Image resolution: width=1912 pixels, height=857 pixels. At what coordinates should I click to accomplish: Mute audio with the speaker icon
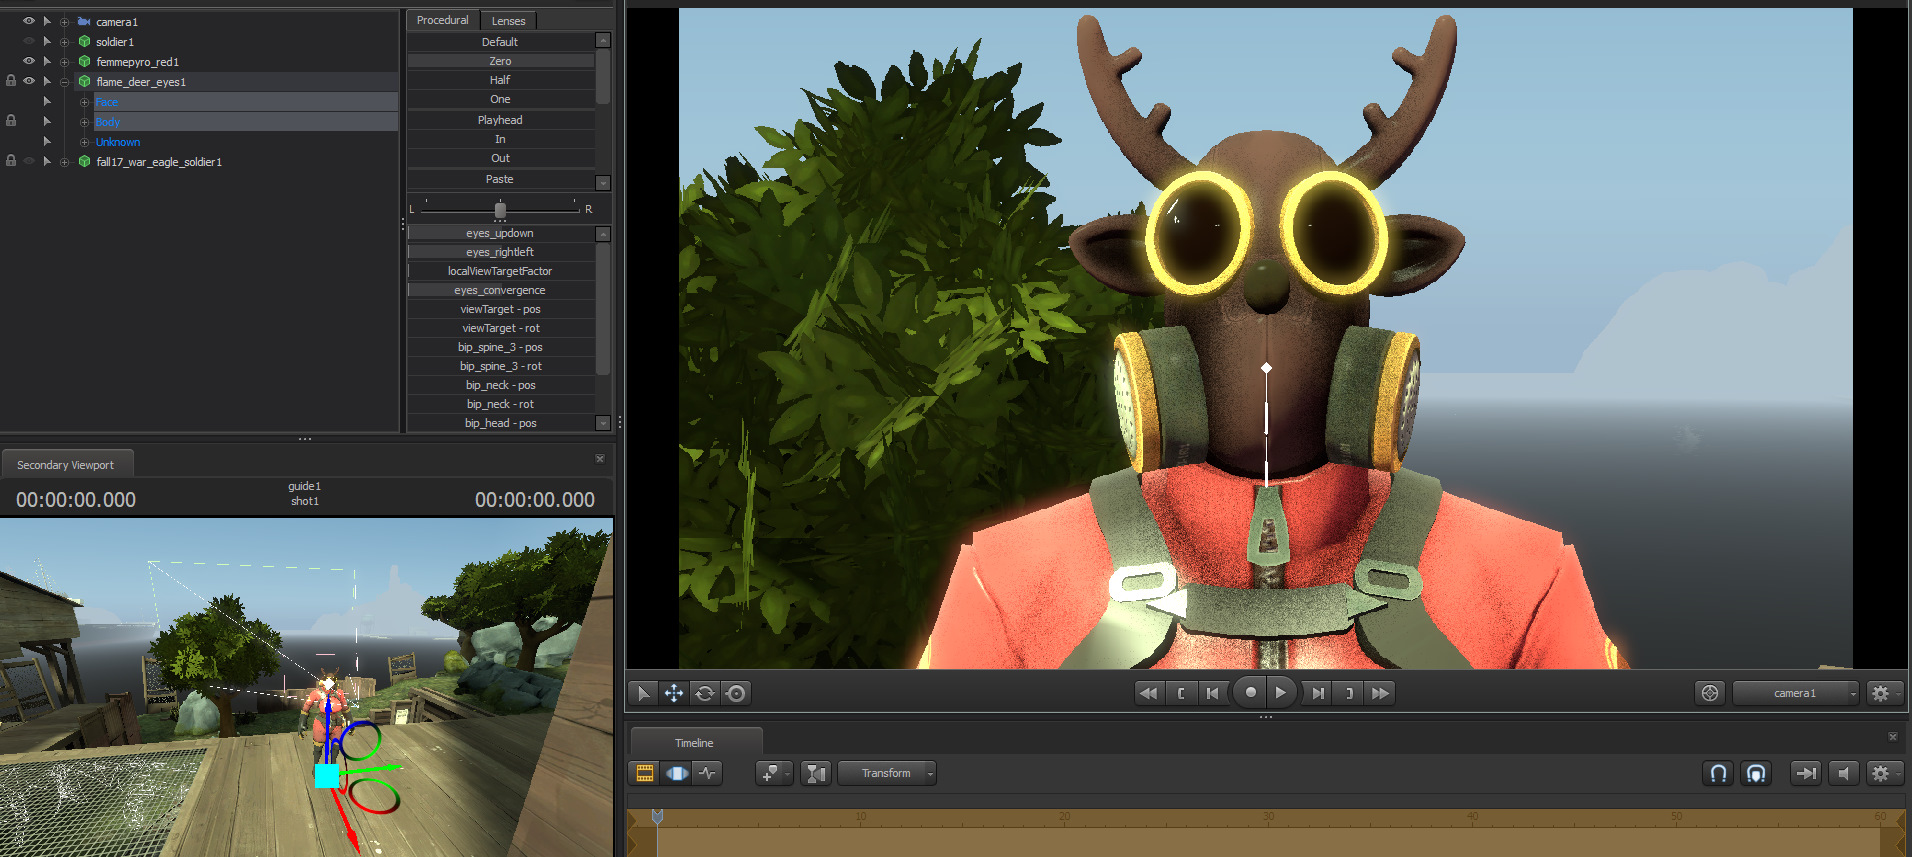tap(1844, 773)
